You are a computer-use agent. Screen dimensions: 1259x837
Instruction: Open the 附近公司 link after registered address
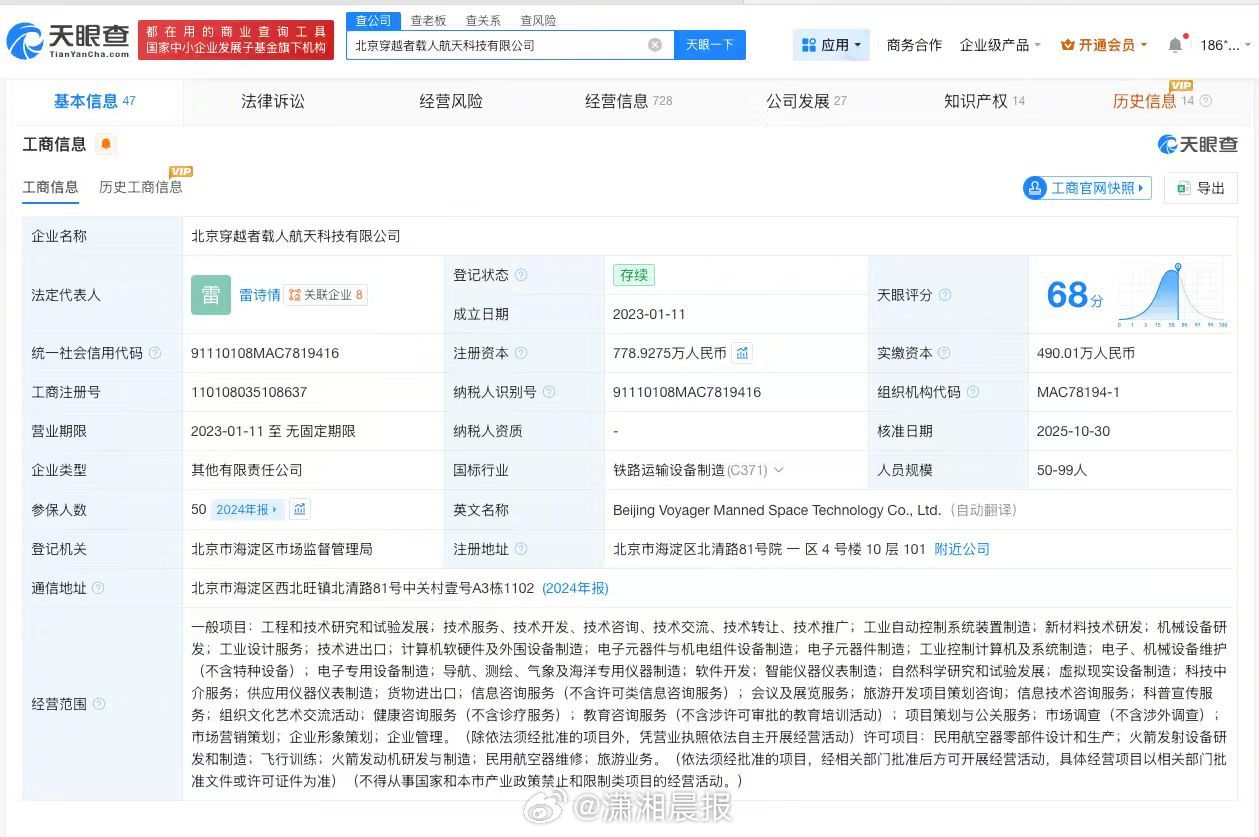click(962, 549)
